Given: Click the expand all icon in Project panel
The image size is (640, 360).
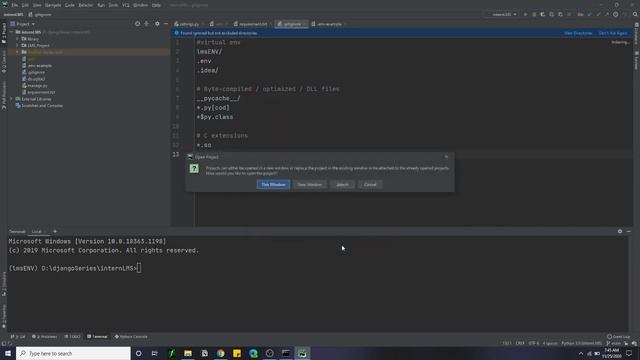Looking at the screenshot, I should click(x=147, y=24).
